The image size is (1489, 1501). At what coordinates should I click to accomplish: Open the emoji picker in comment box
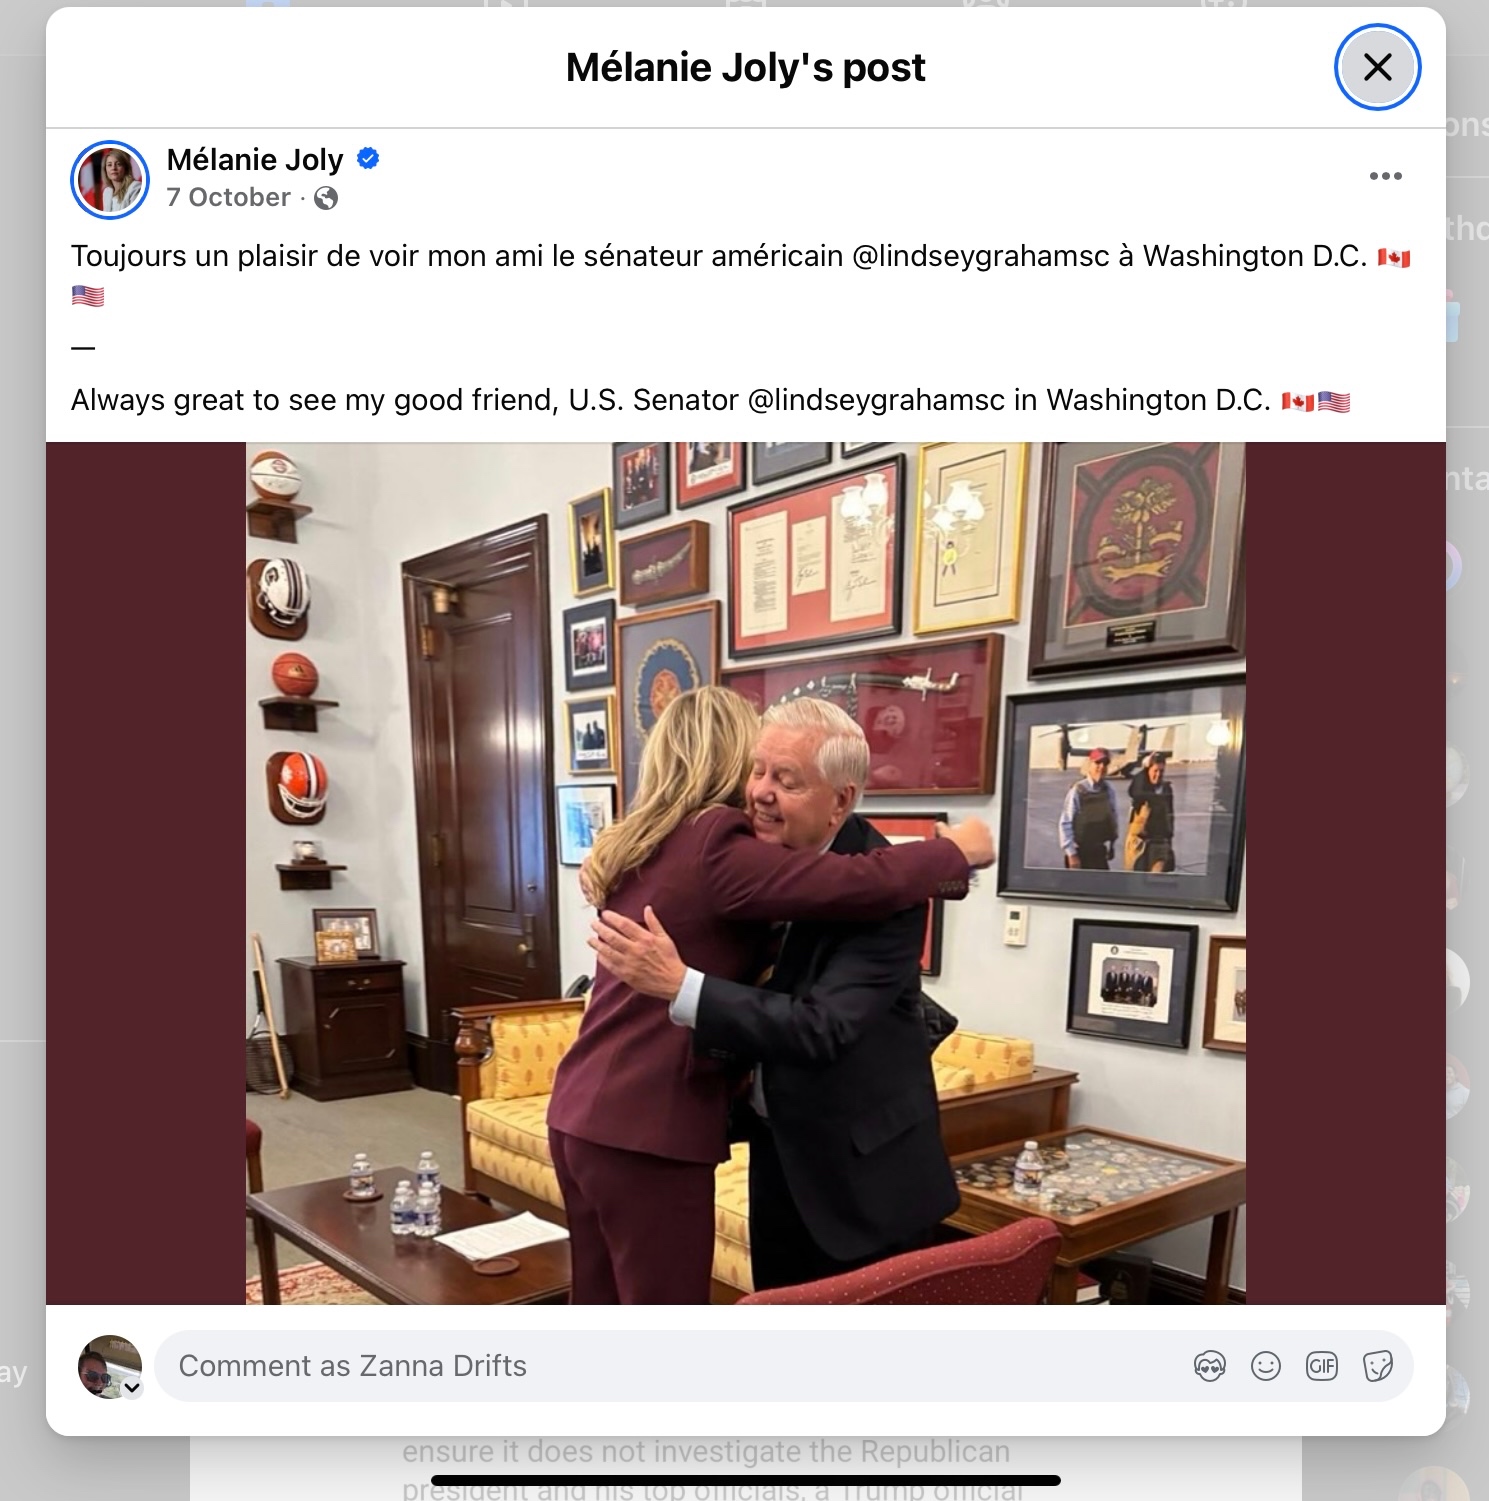click(1266, 1366)
